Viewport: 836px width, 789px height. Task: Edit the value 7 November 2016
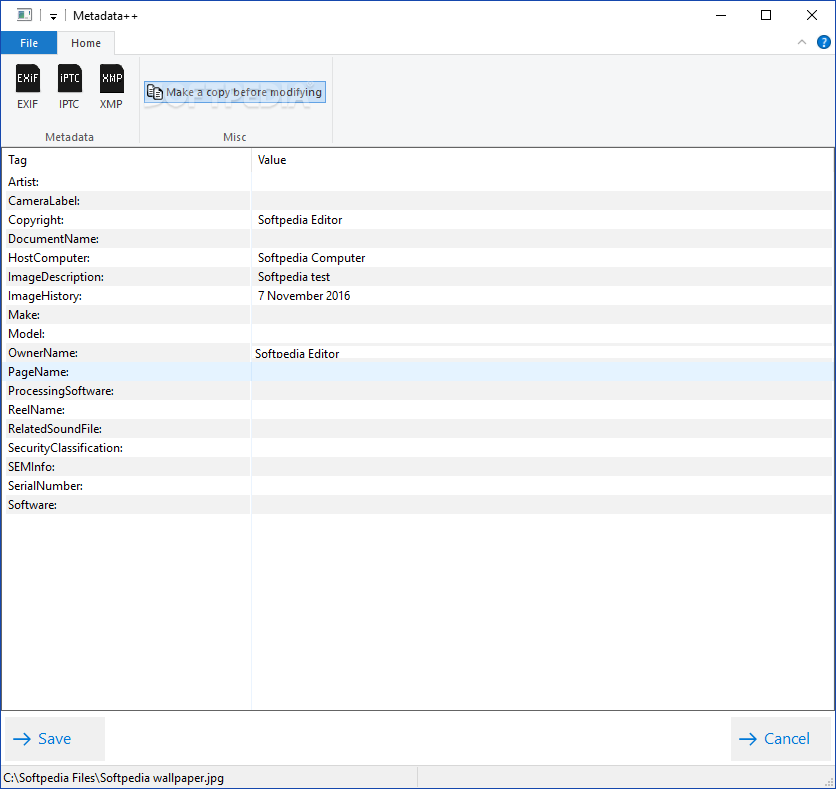[x=304, y=296]
